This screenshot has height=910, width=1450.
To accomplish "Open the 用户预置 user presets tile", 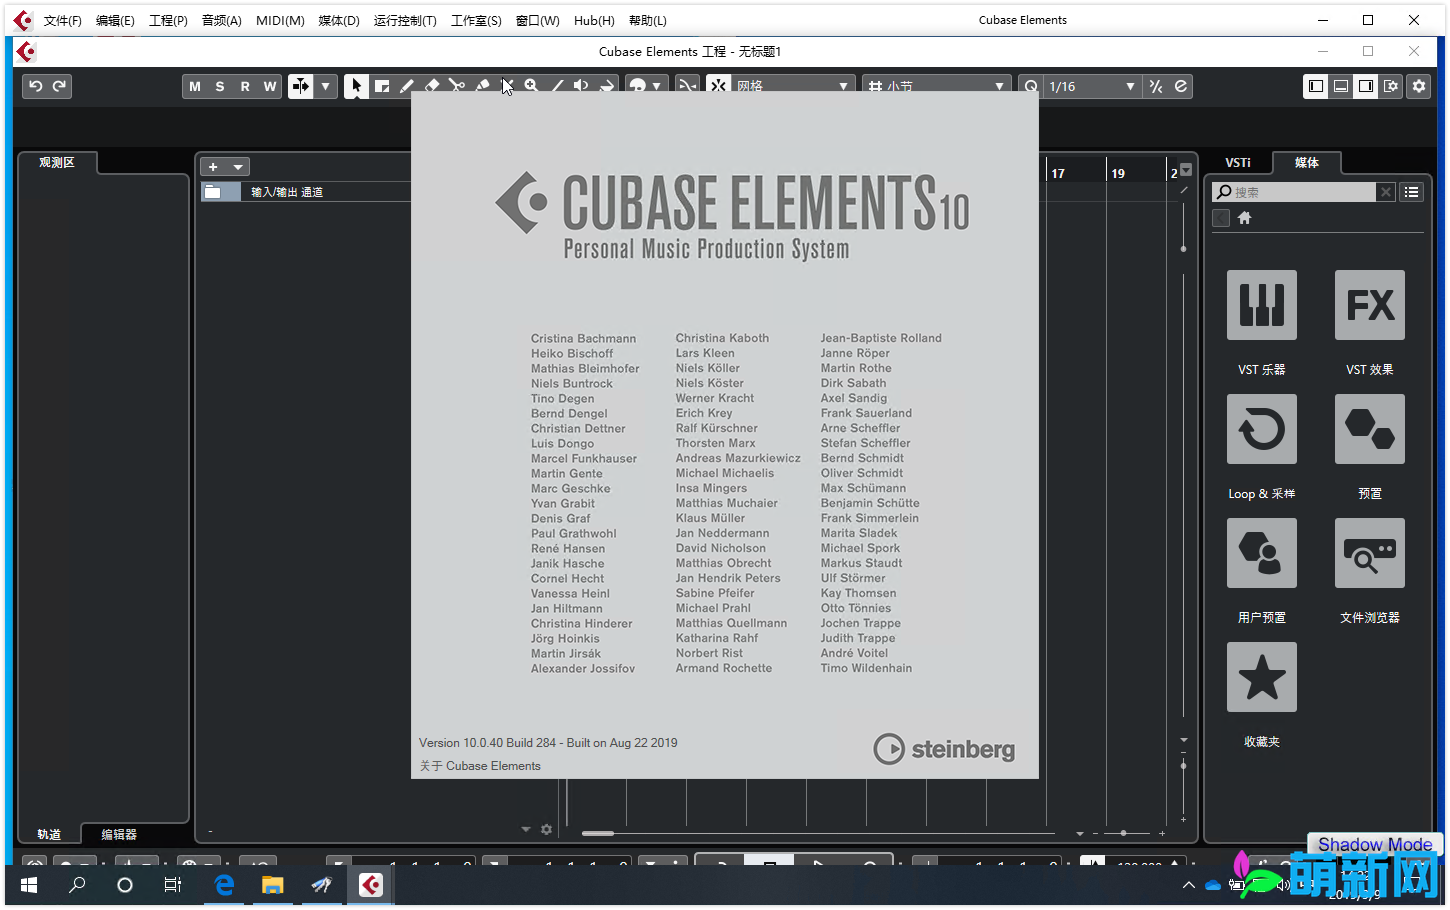I will click(1262, 553).
